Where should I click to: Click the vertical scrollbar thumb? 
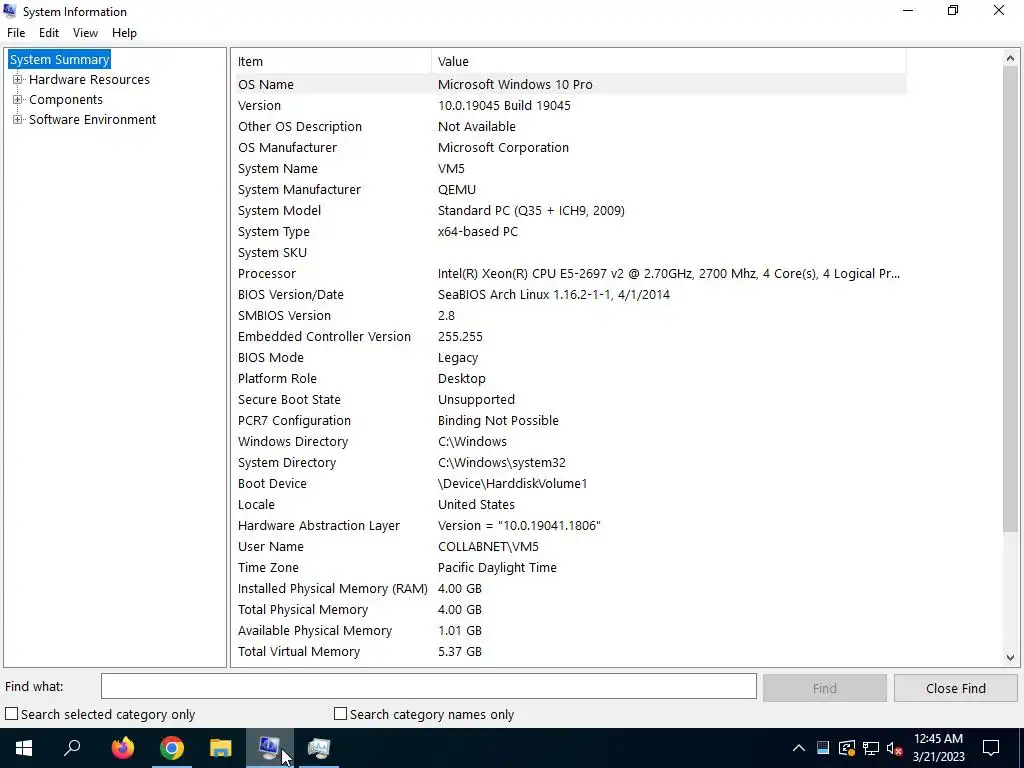click(1010, 299)
